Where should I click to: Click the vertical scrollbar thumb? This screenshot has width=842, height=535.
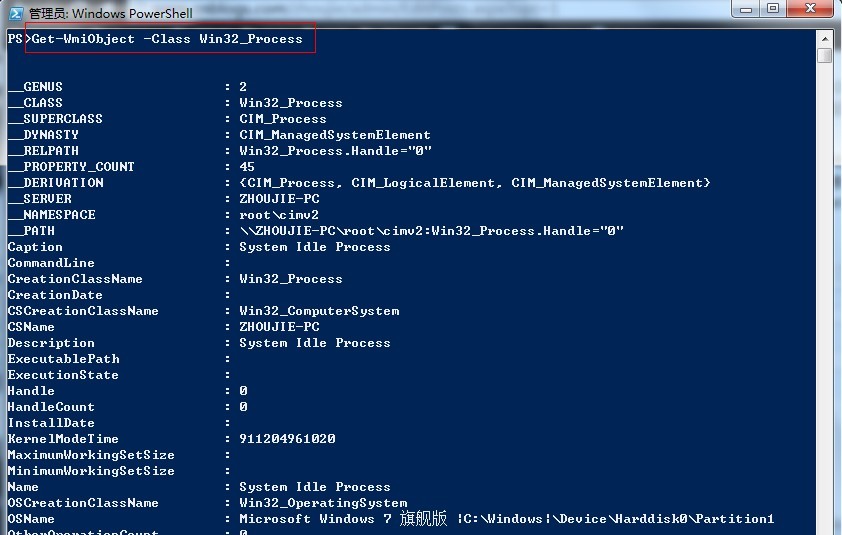coord(824,55)
